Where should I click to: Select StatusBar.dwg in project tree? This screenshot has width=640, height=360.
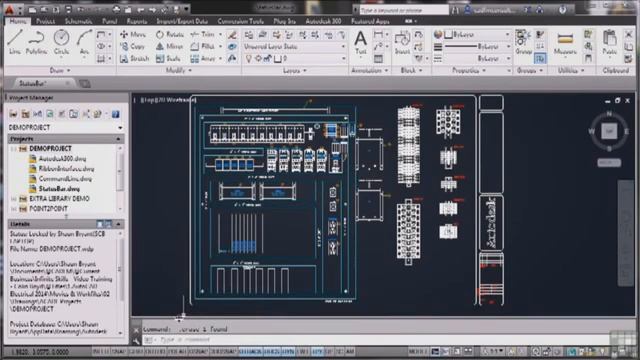click(59, 189)
